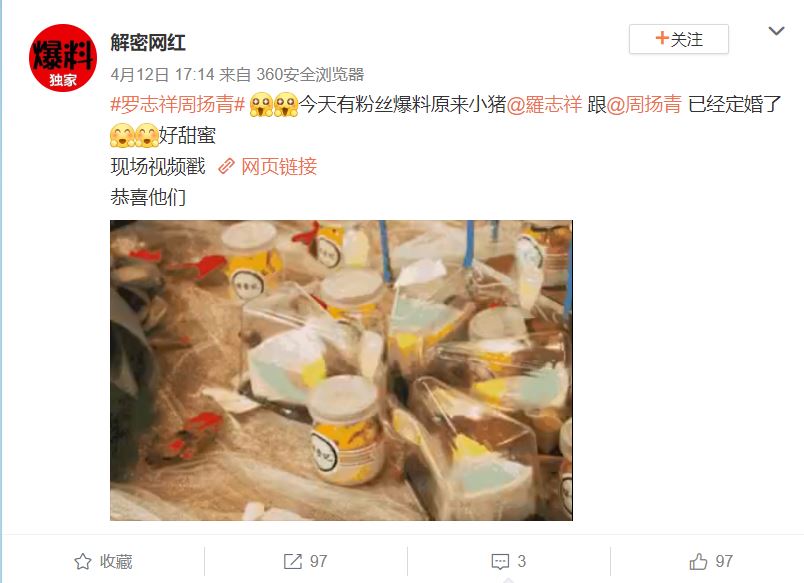Open the 解密网红 profile name
This screenshot has width=804, height=583.
[x=148, y=43]
